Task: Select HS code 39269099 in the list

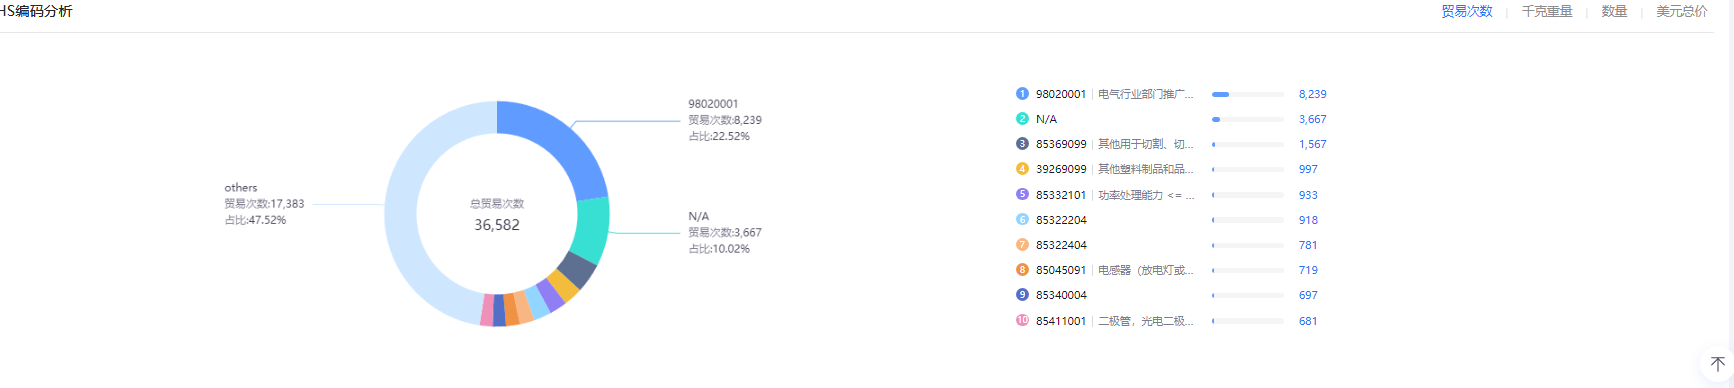Action: [x=1061, y=169]
